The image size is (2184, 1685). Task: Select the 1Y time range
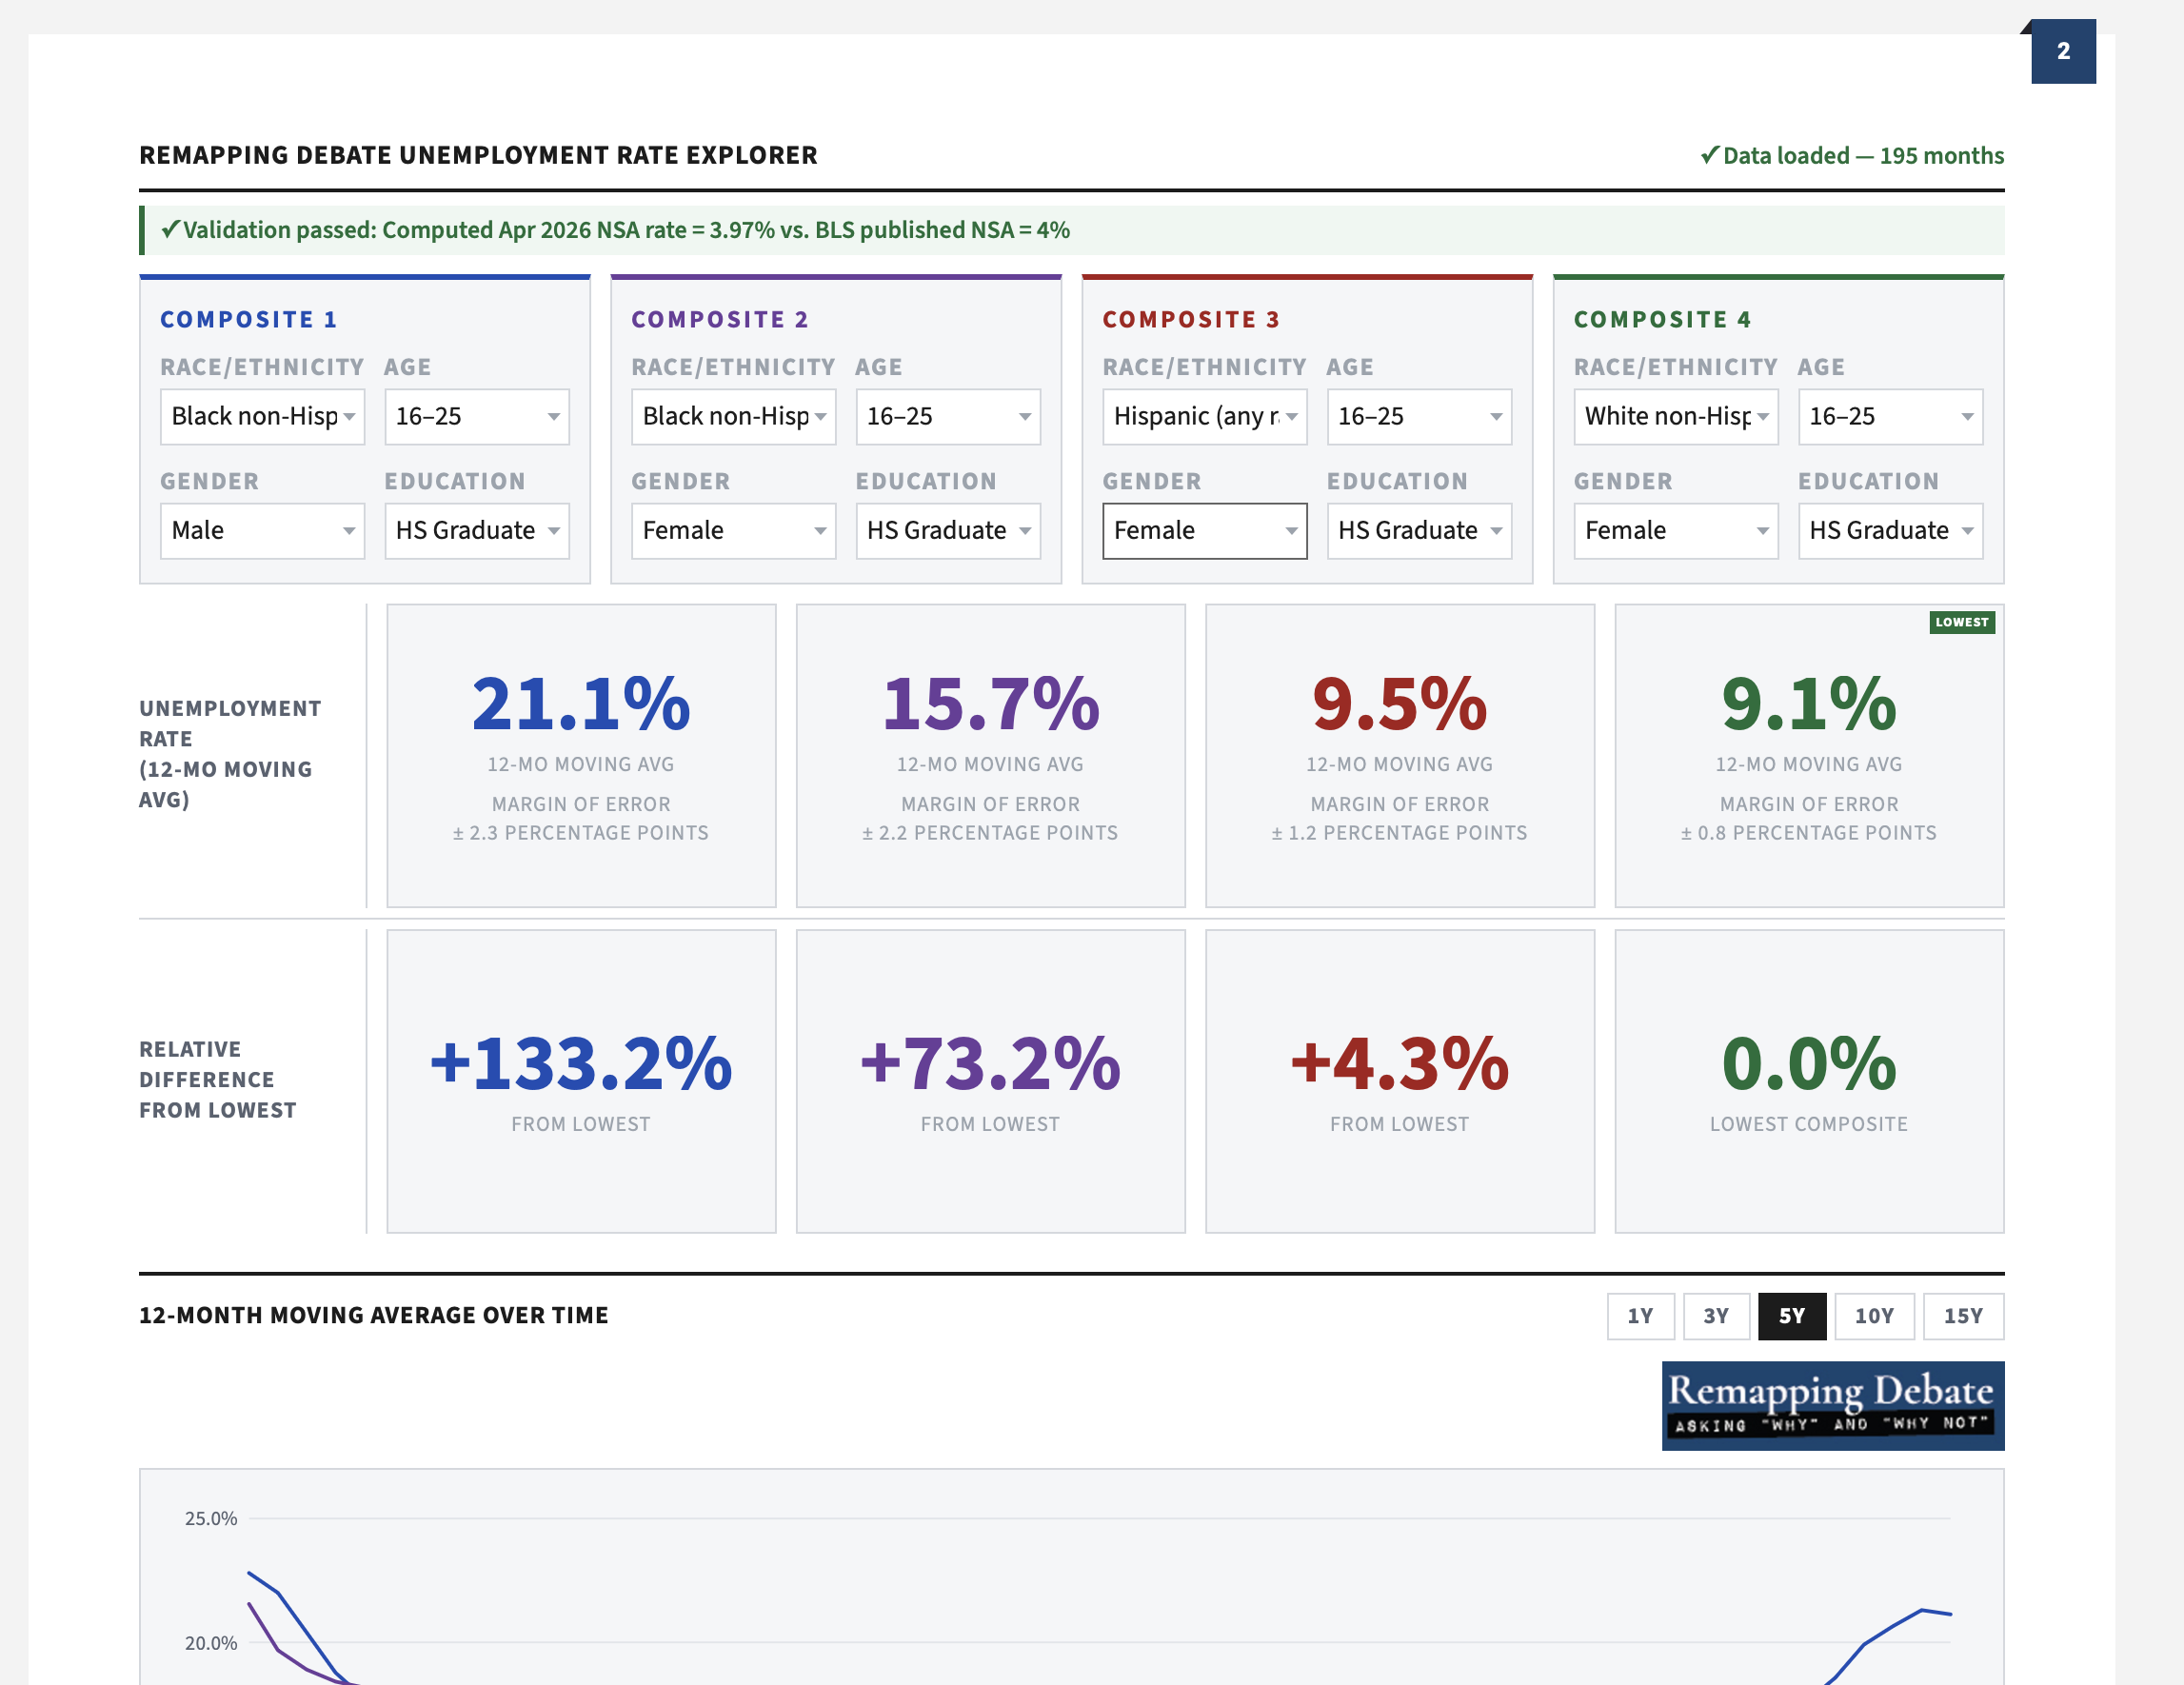[x=1640, y=1316]
